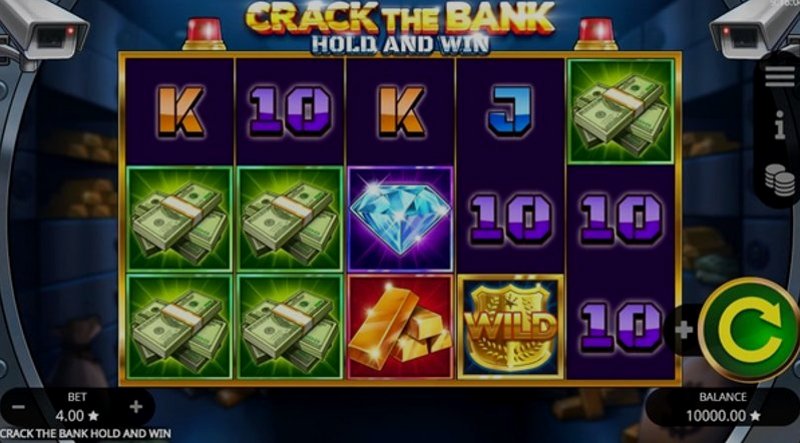Click the Crack The Bank Hold And Win footer text
The image size is (800, 443).
[86, 434]
